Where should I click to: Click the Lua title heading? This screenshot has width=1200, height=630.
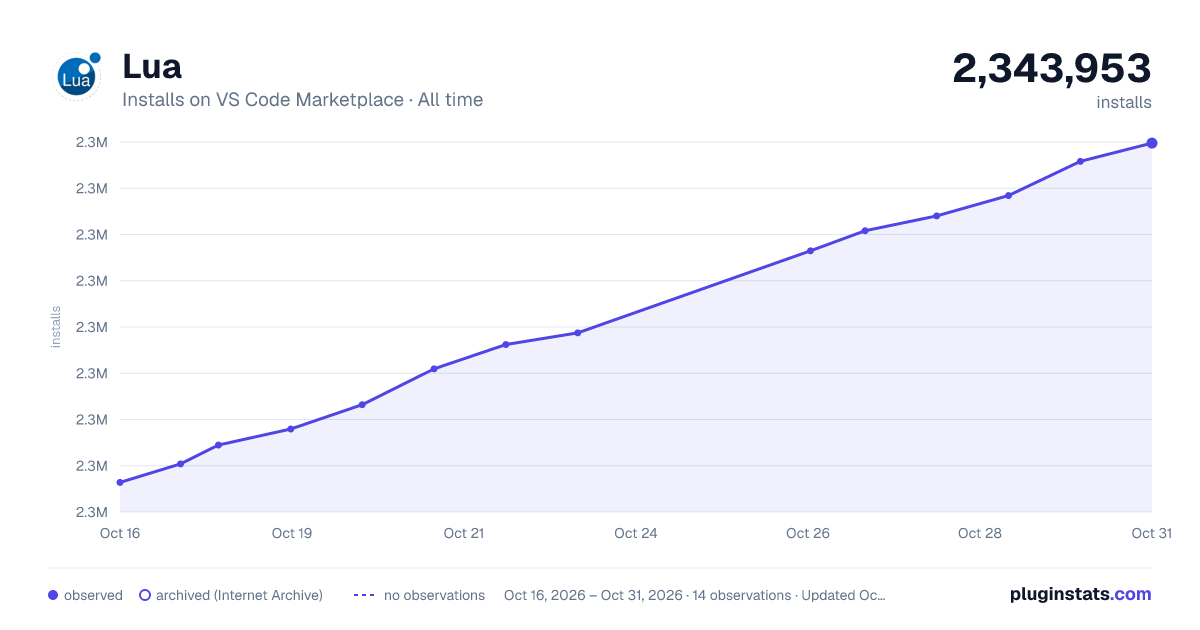[152, 66]
